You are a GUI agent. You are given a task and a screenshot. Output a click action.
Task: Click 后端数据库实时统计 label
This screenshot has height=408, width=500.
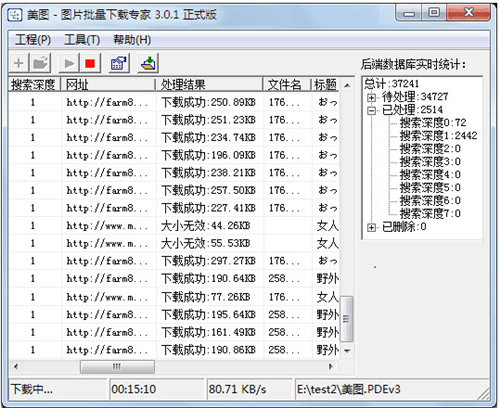(x=413, y=64)
